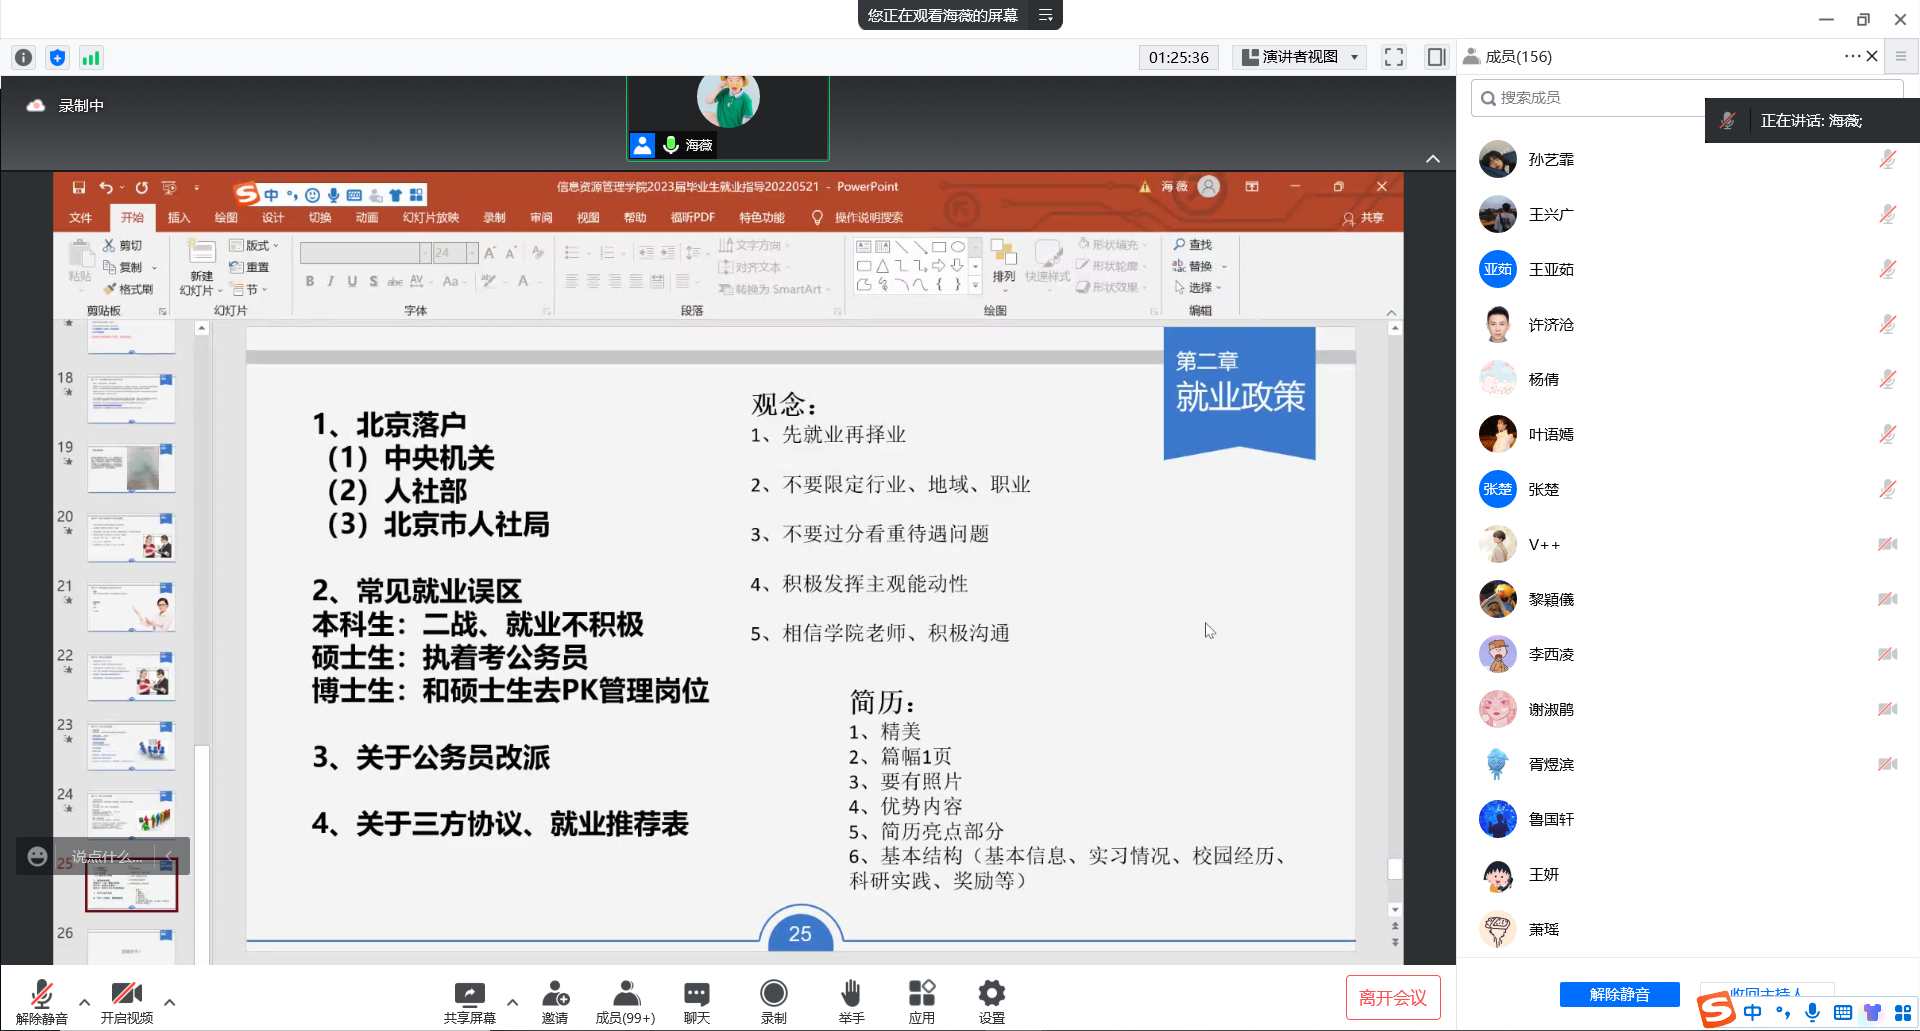Expand the 选择 select dropdown
Viewport: 1920px width, 1031px height.
[1198, 287]
